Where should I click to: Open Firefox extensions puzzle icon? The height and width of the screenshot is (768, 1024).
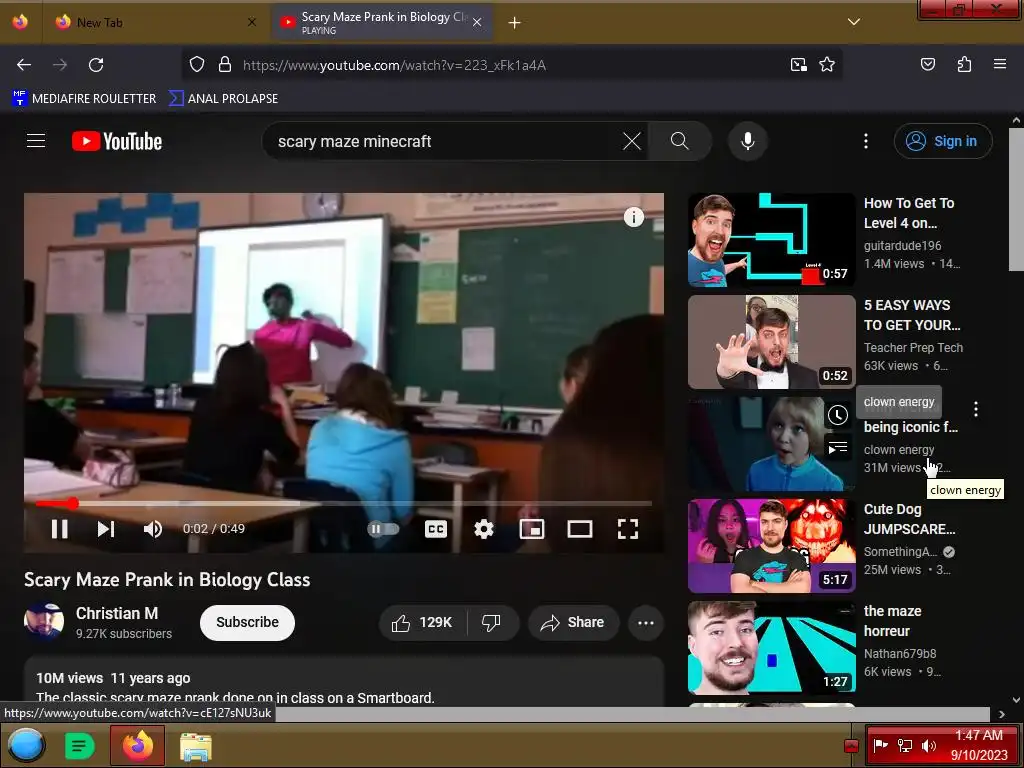click(964, 65)
